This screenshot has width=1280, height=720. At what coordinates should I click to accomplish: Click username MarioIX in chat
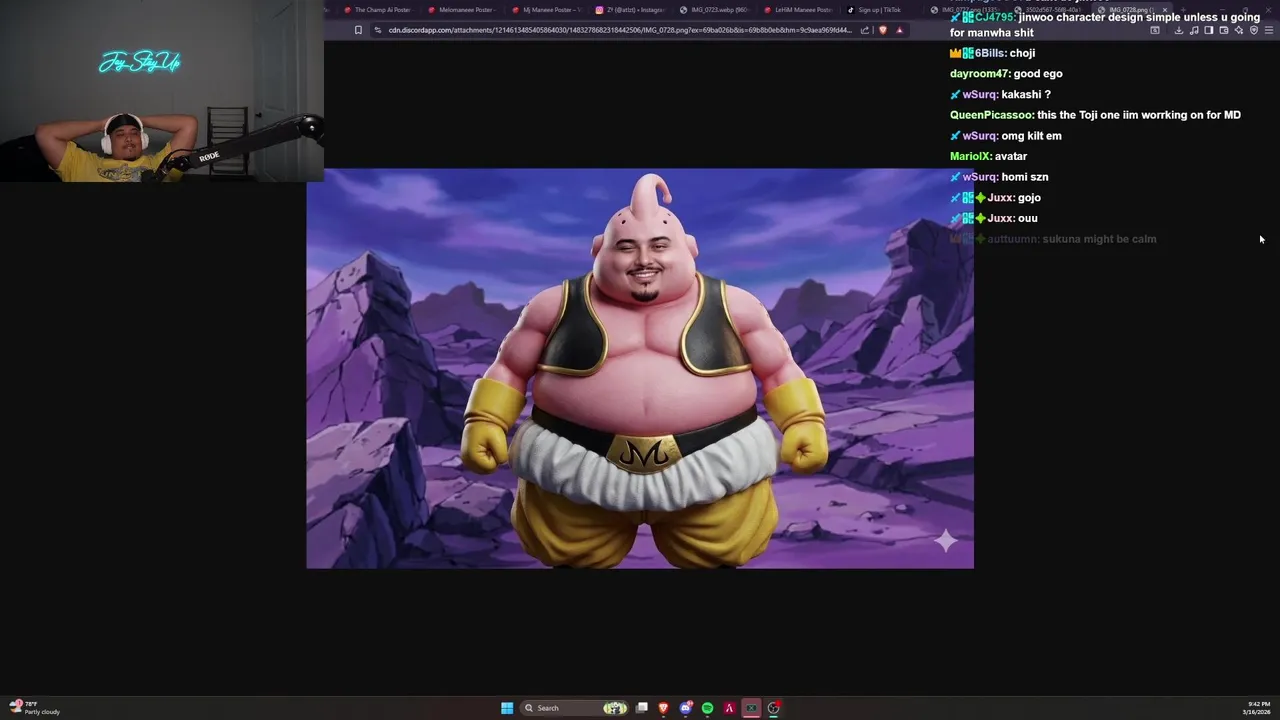click(x=969, y=156)
